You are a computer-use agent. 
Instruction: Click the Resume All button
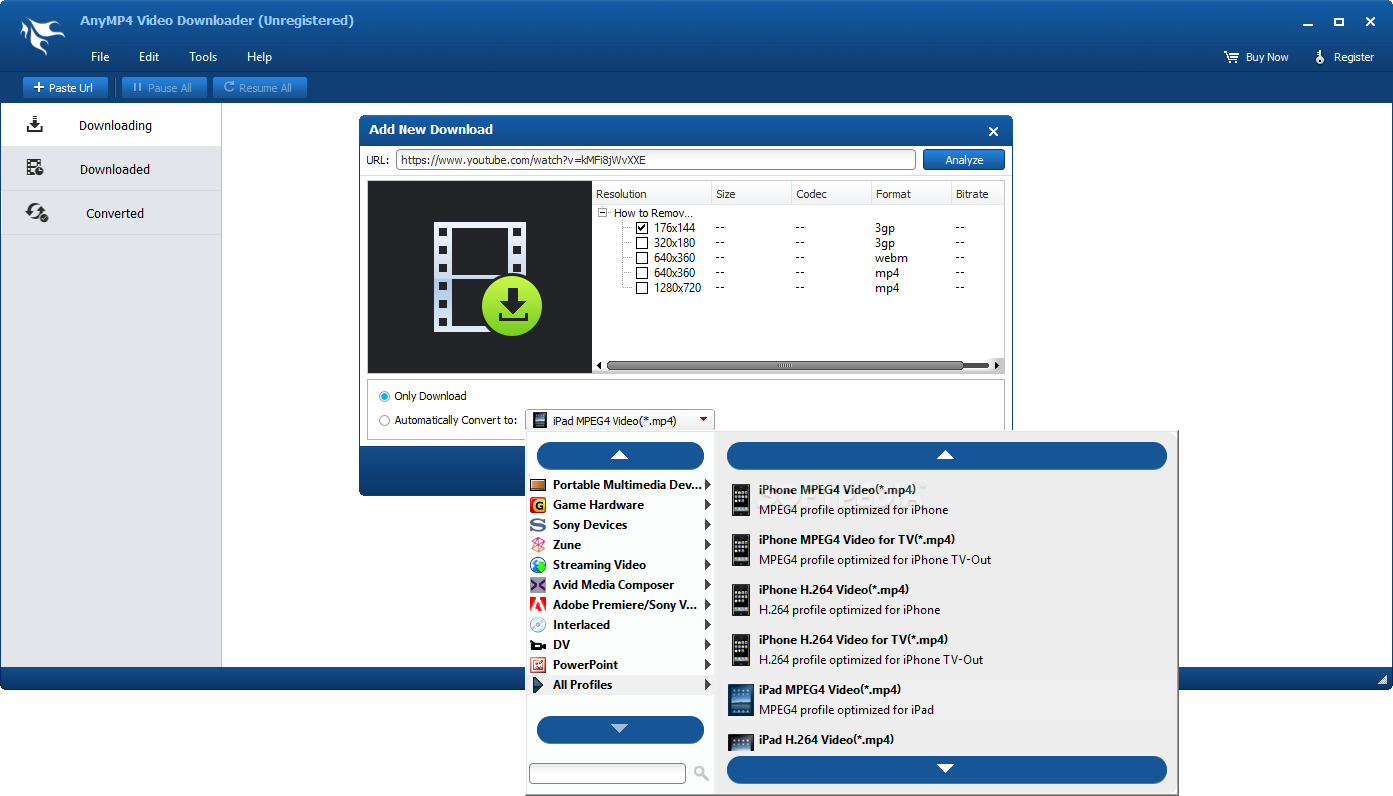(x=260, y=88)
